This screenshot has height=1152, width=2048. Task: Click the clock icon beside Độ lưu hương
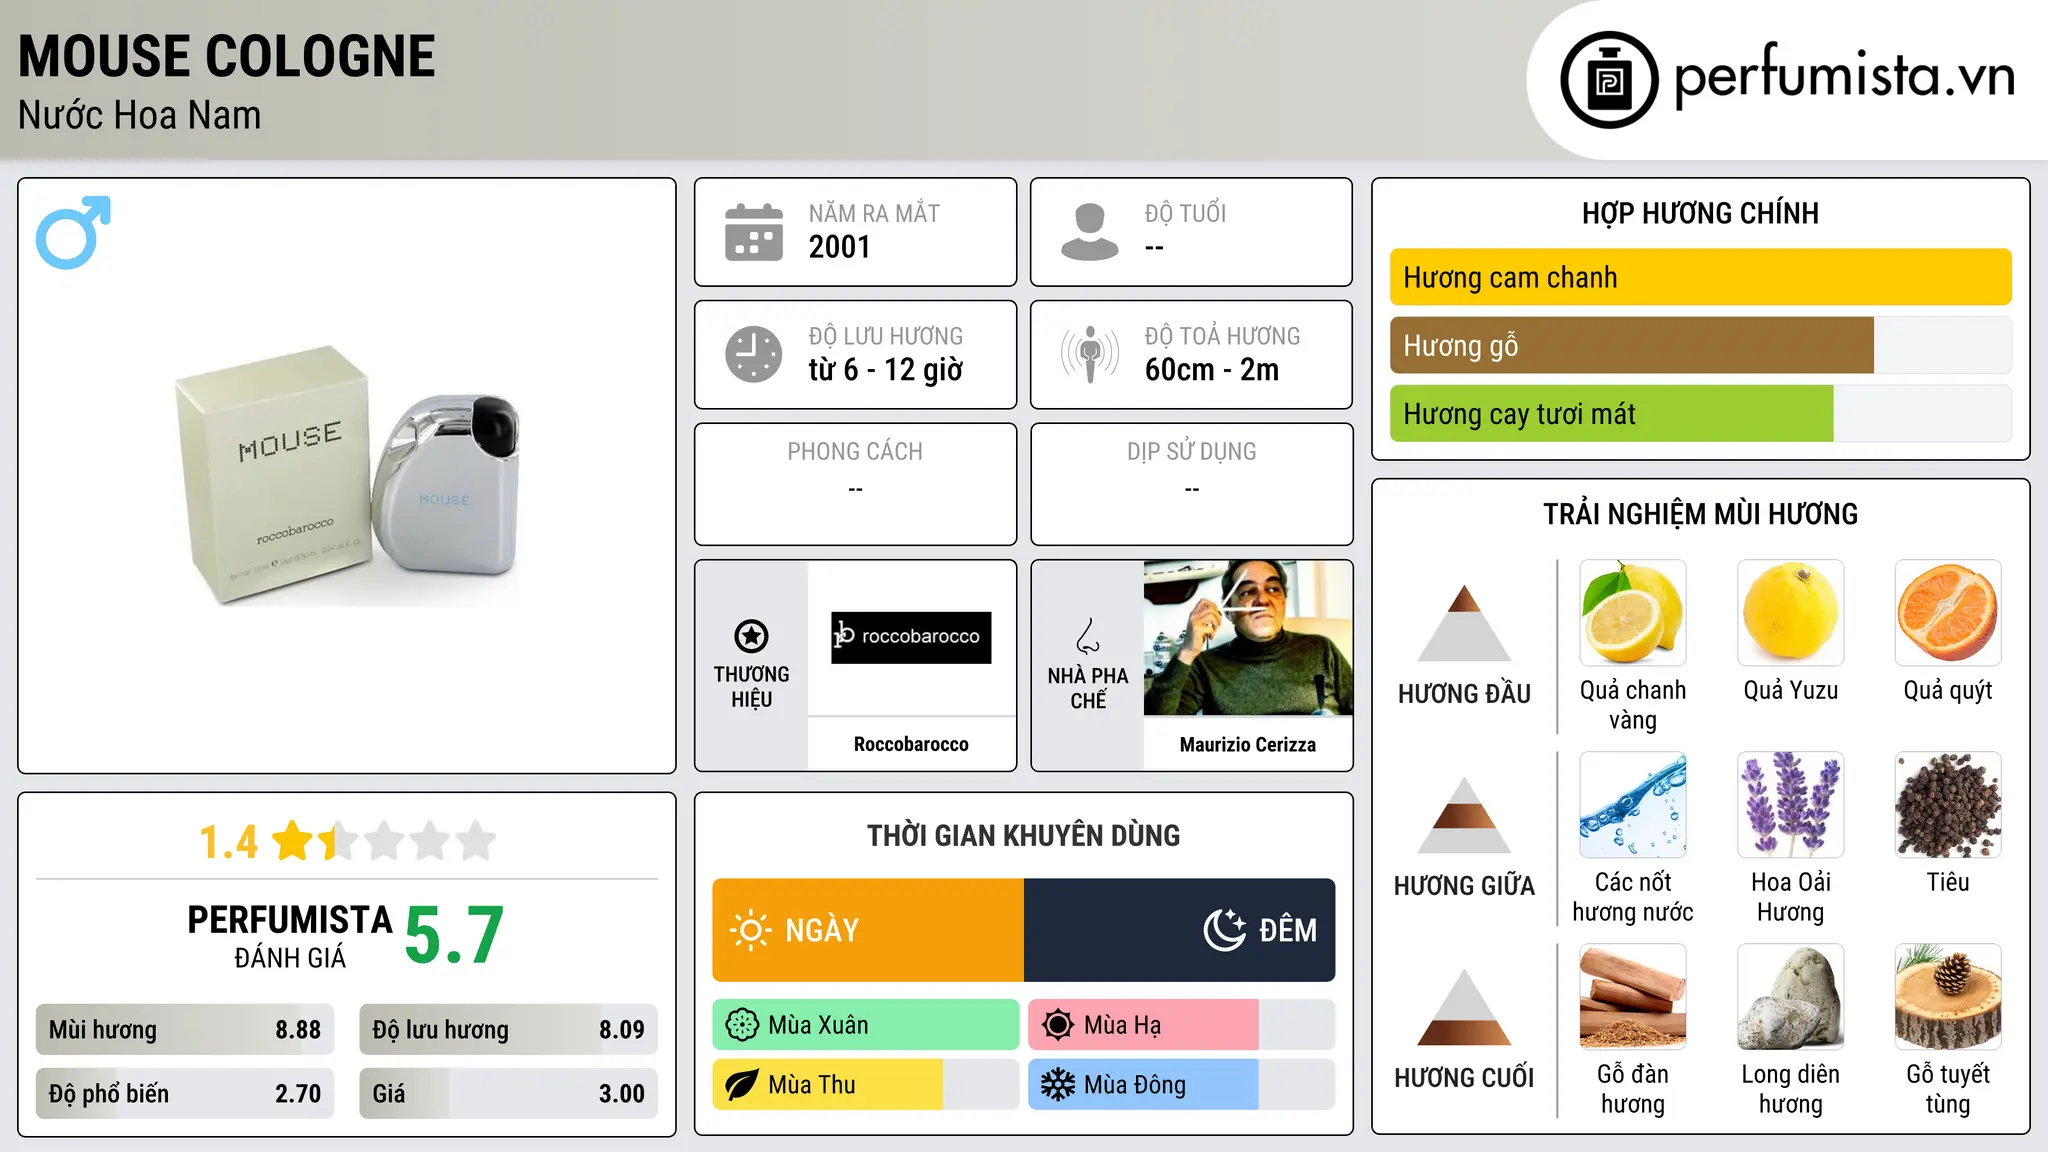(x=754, y=354)
